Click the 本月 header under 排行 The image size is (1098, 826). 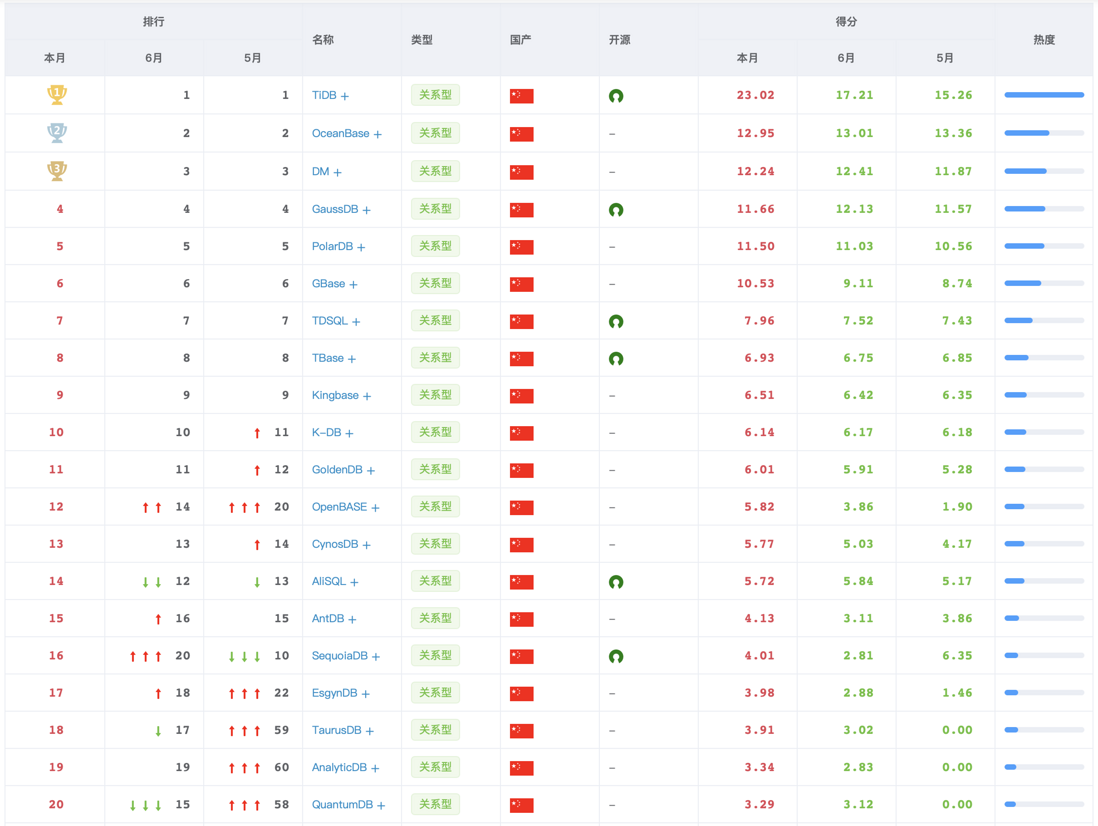click(x=55, y=58)
